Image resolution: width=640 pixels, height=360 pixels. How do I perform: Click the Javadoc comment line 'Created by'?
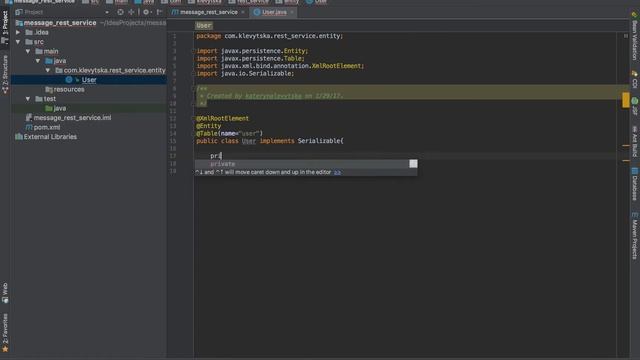[271, 96]
